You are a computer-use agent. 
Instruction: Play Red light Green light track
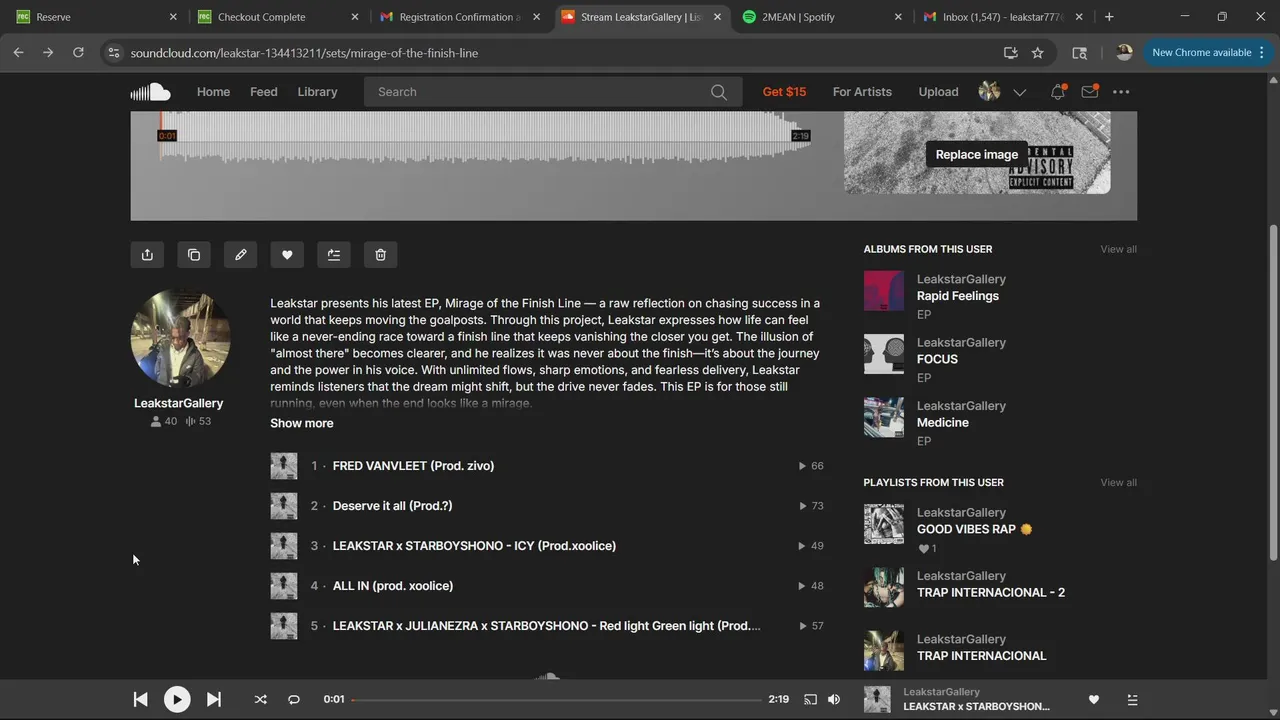[x=546, y=626]
